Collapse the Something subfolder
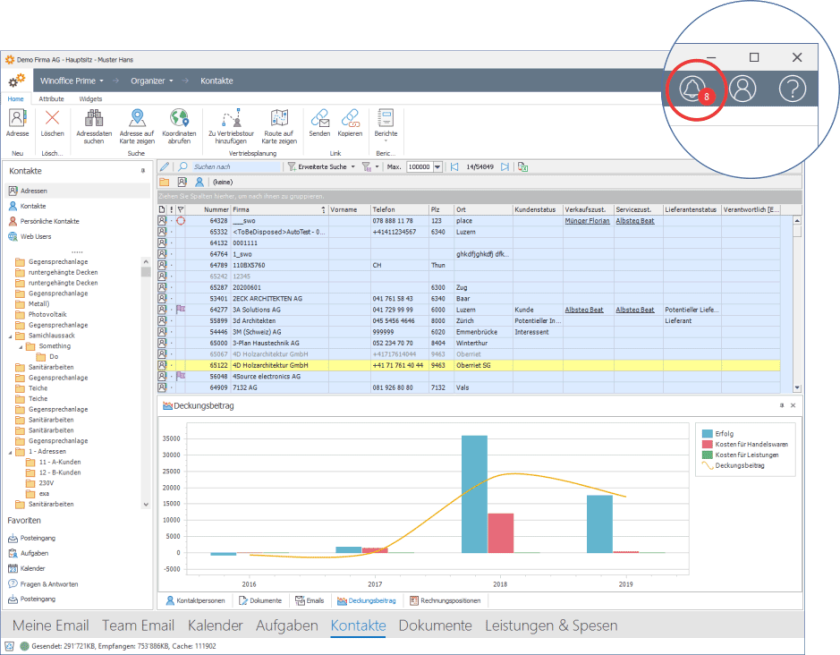Image resolution: width=840 pixels, height=655 pixels. click(x=21, y=347)
